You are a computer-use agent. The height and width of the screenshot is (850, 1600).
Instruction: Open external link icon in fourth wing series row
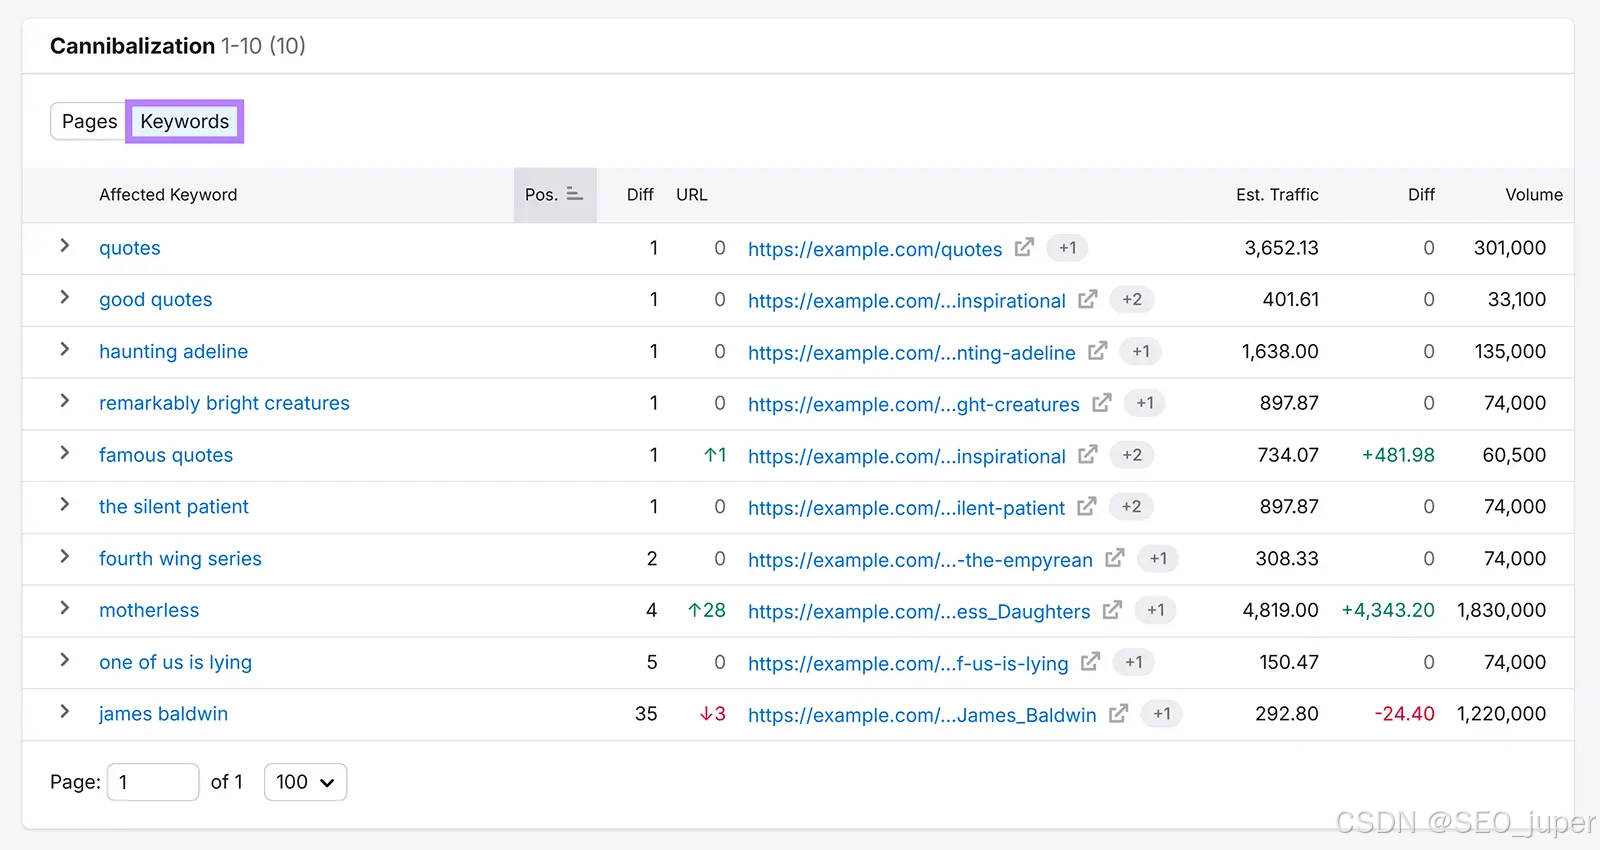coord(1115,558)
